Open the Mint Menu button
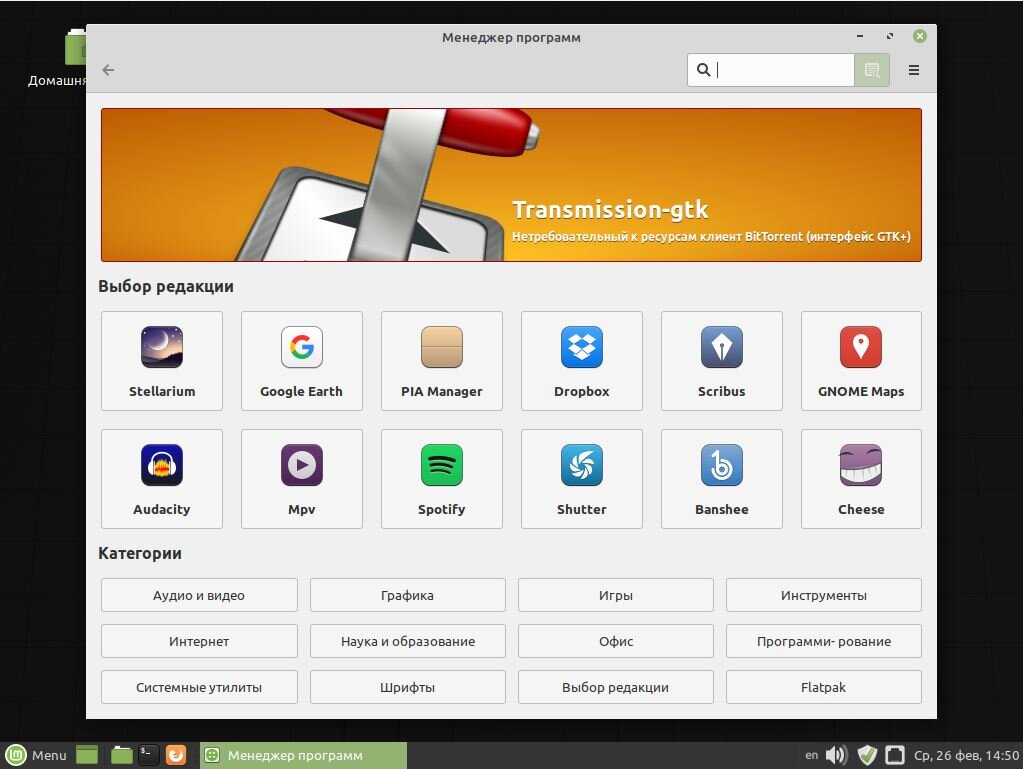 pyautogui.click(x=36, y=755)
